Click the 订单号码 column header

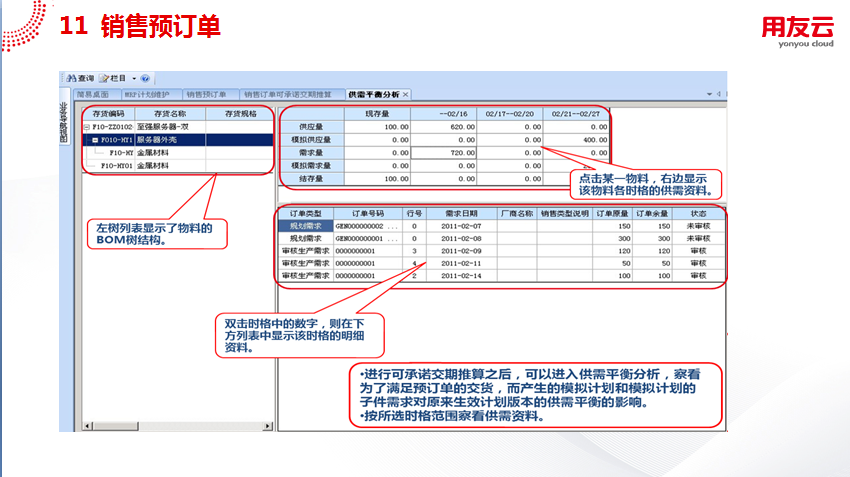[x=368, y=214]
